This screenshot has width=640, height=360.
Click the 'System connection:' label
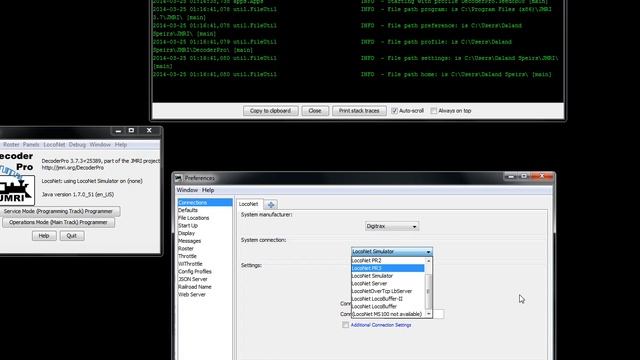[x=263, y=240]
